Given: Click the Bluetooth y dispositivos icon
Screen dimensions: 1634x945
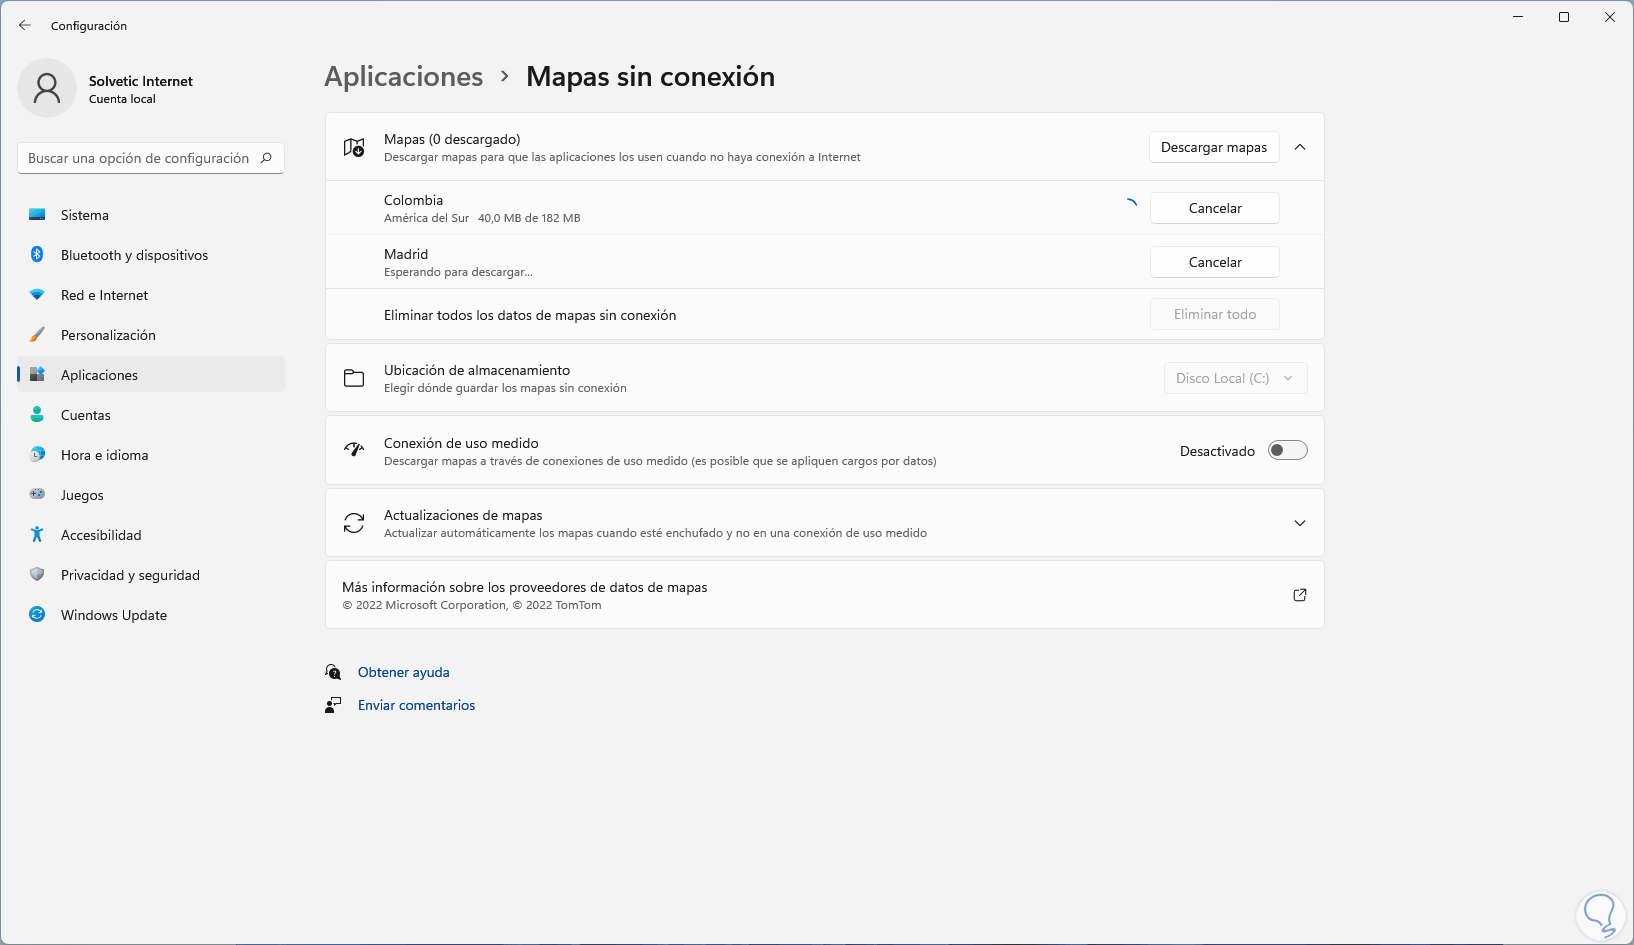Looking at the screenshot, I should 37,255.
